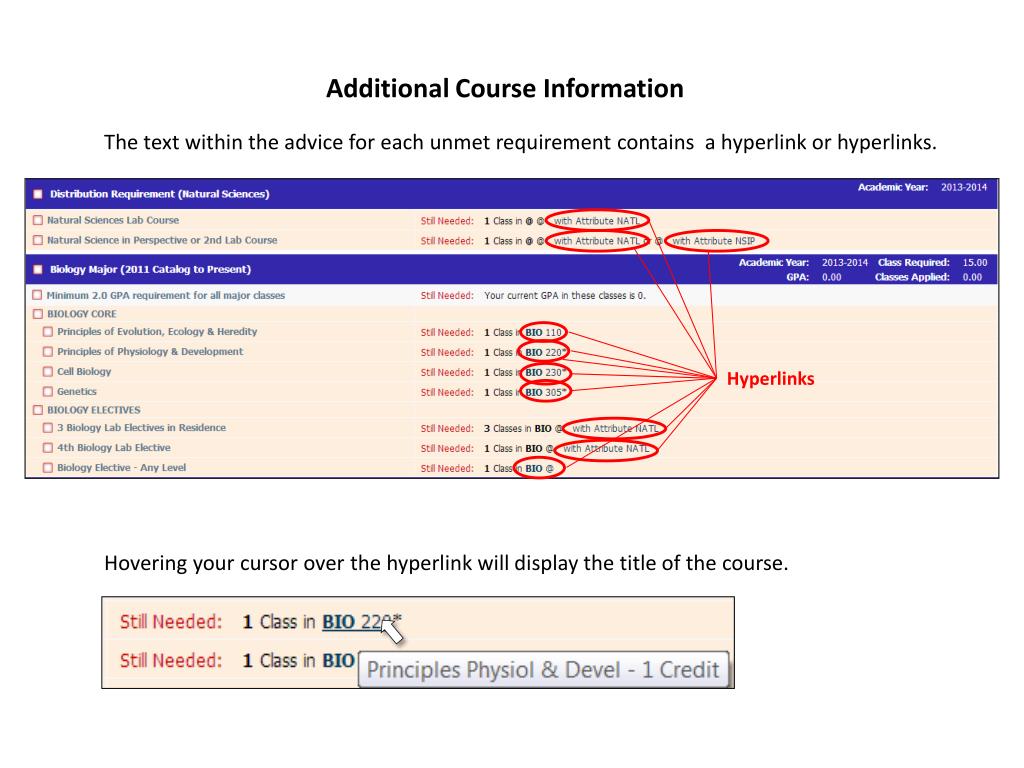Click the 4th Biology Lab Elective label

pyautogui.click(x=114, y=448)
